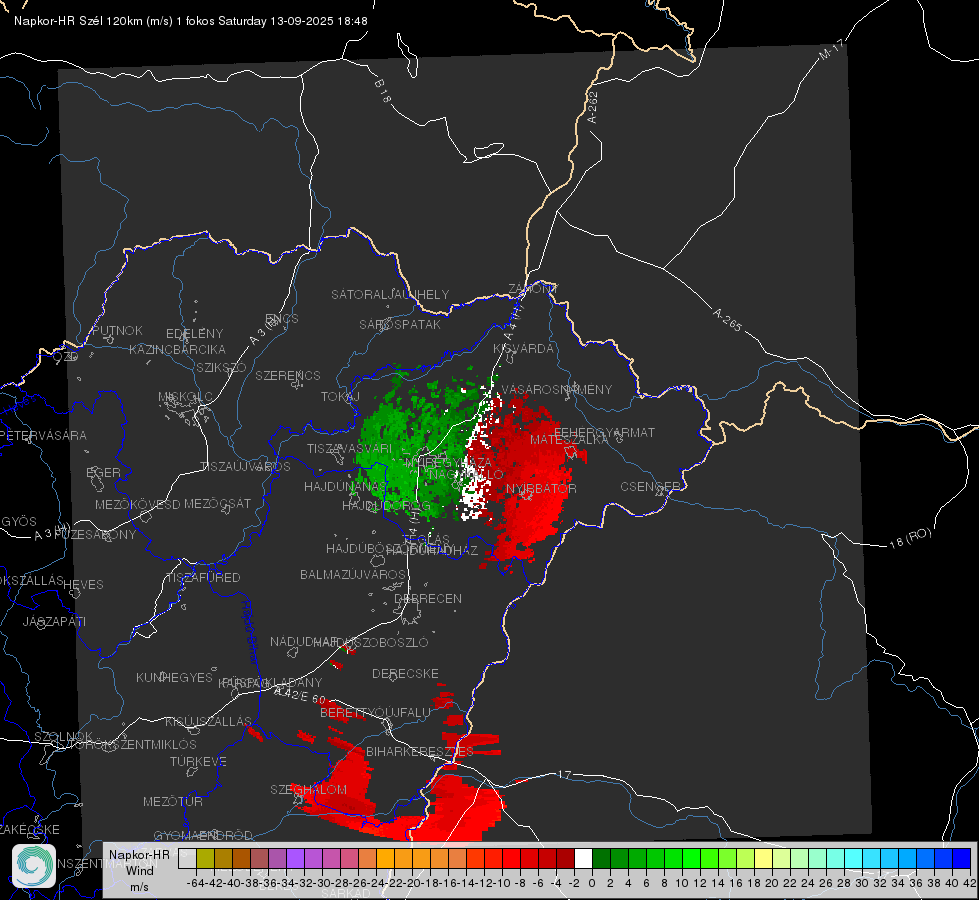
Task: Click the 18 (RO) road label
Action: point(910,538)
